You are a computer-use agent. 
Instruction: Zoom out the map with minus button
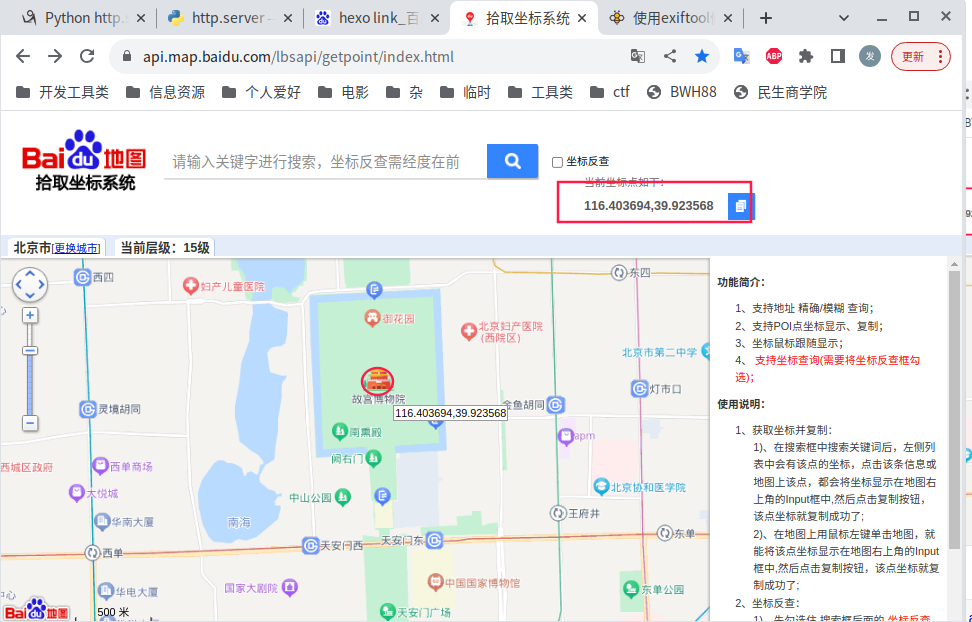[x=30, y=424]
